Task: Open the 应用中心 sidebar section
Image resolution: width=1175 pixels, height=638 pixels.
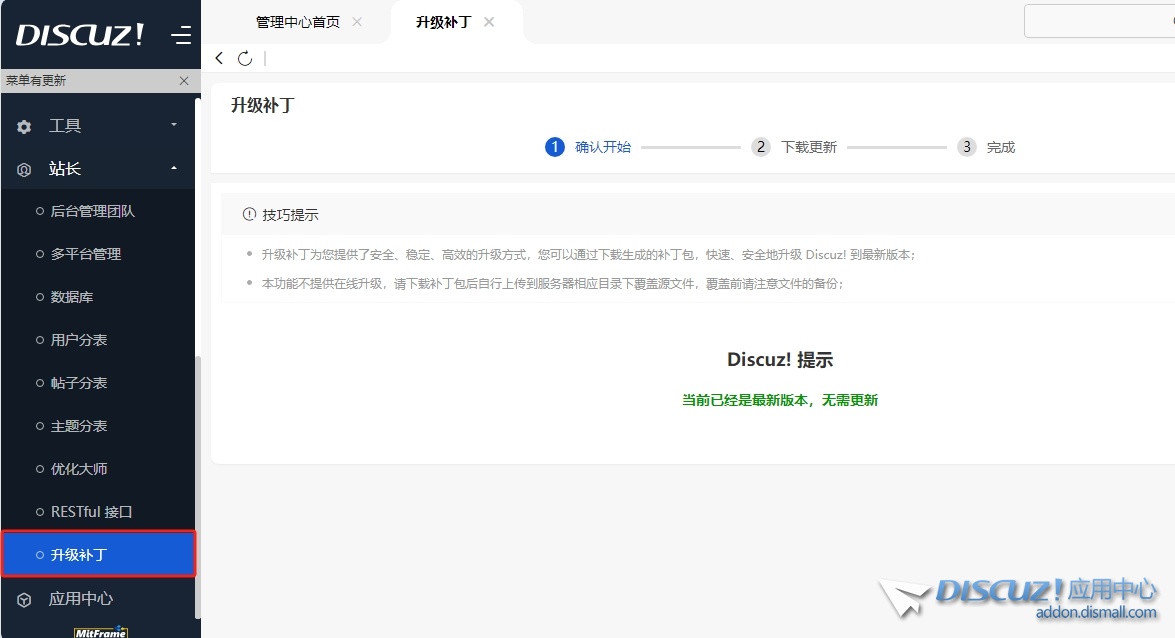Action: coord(81,599)
